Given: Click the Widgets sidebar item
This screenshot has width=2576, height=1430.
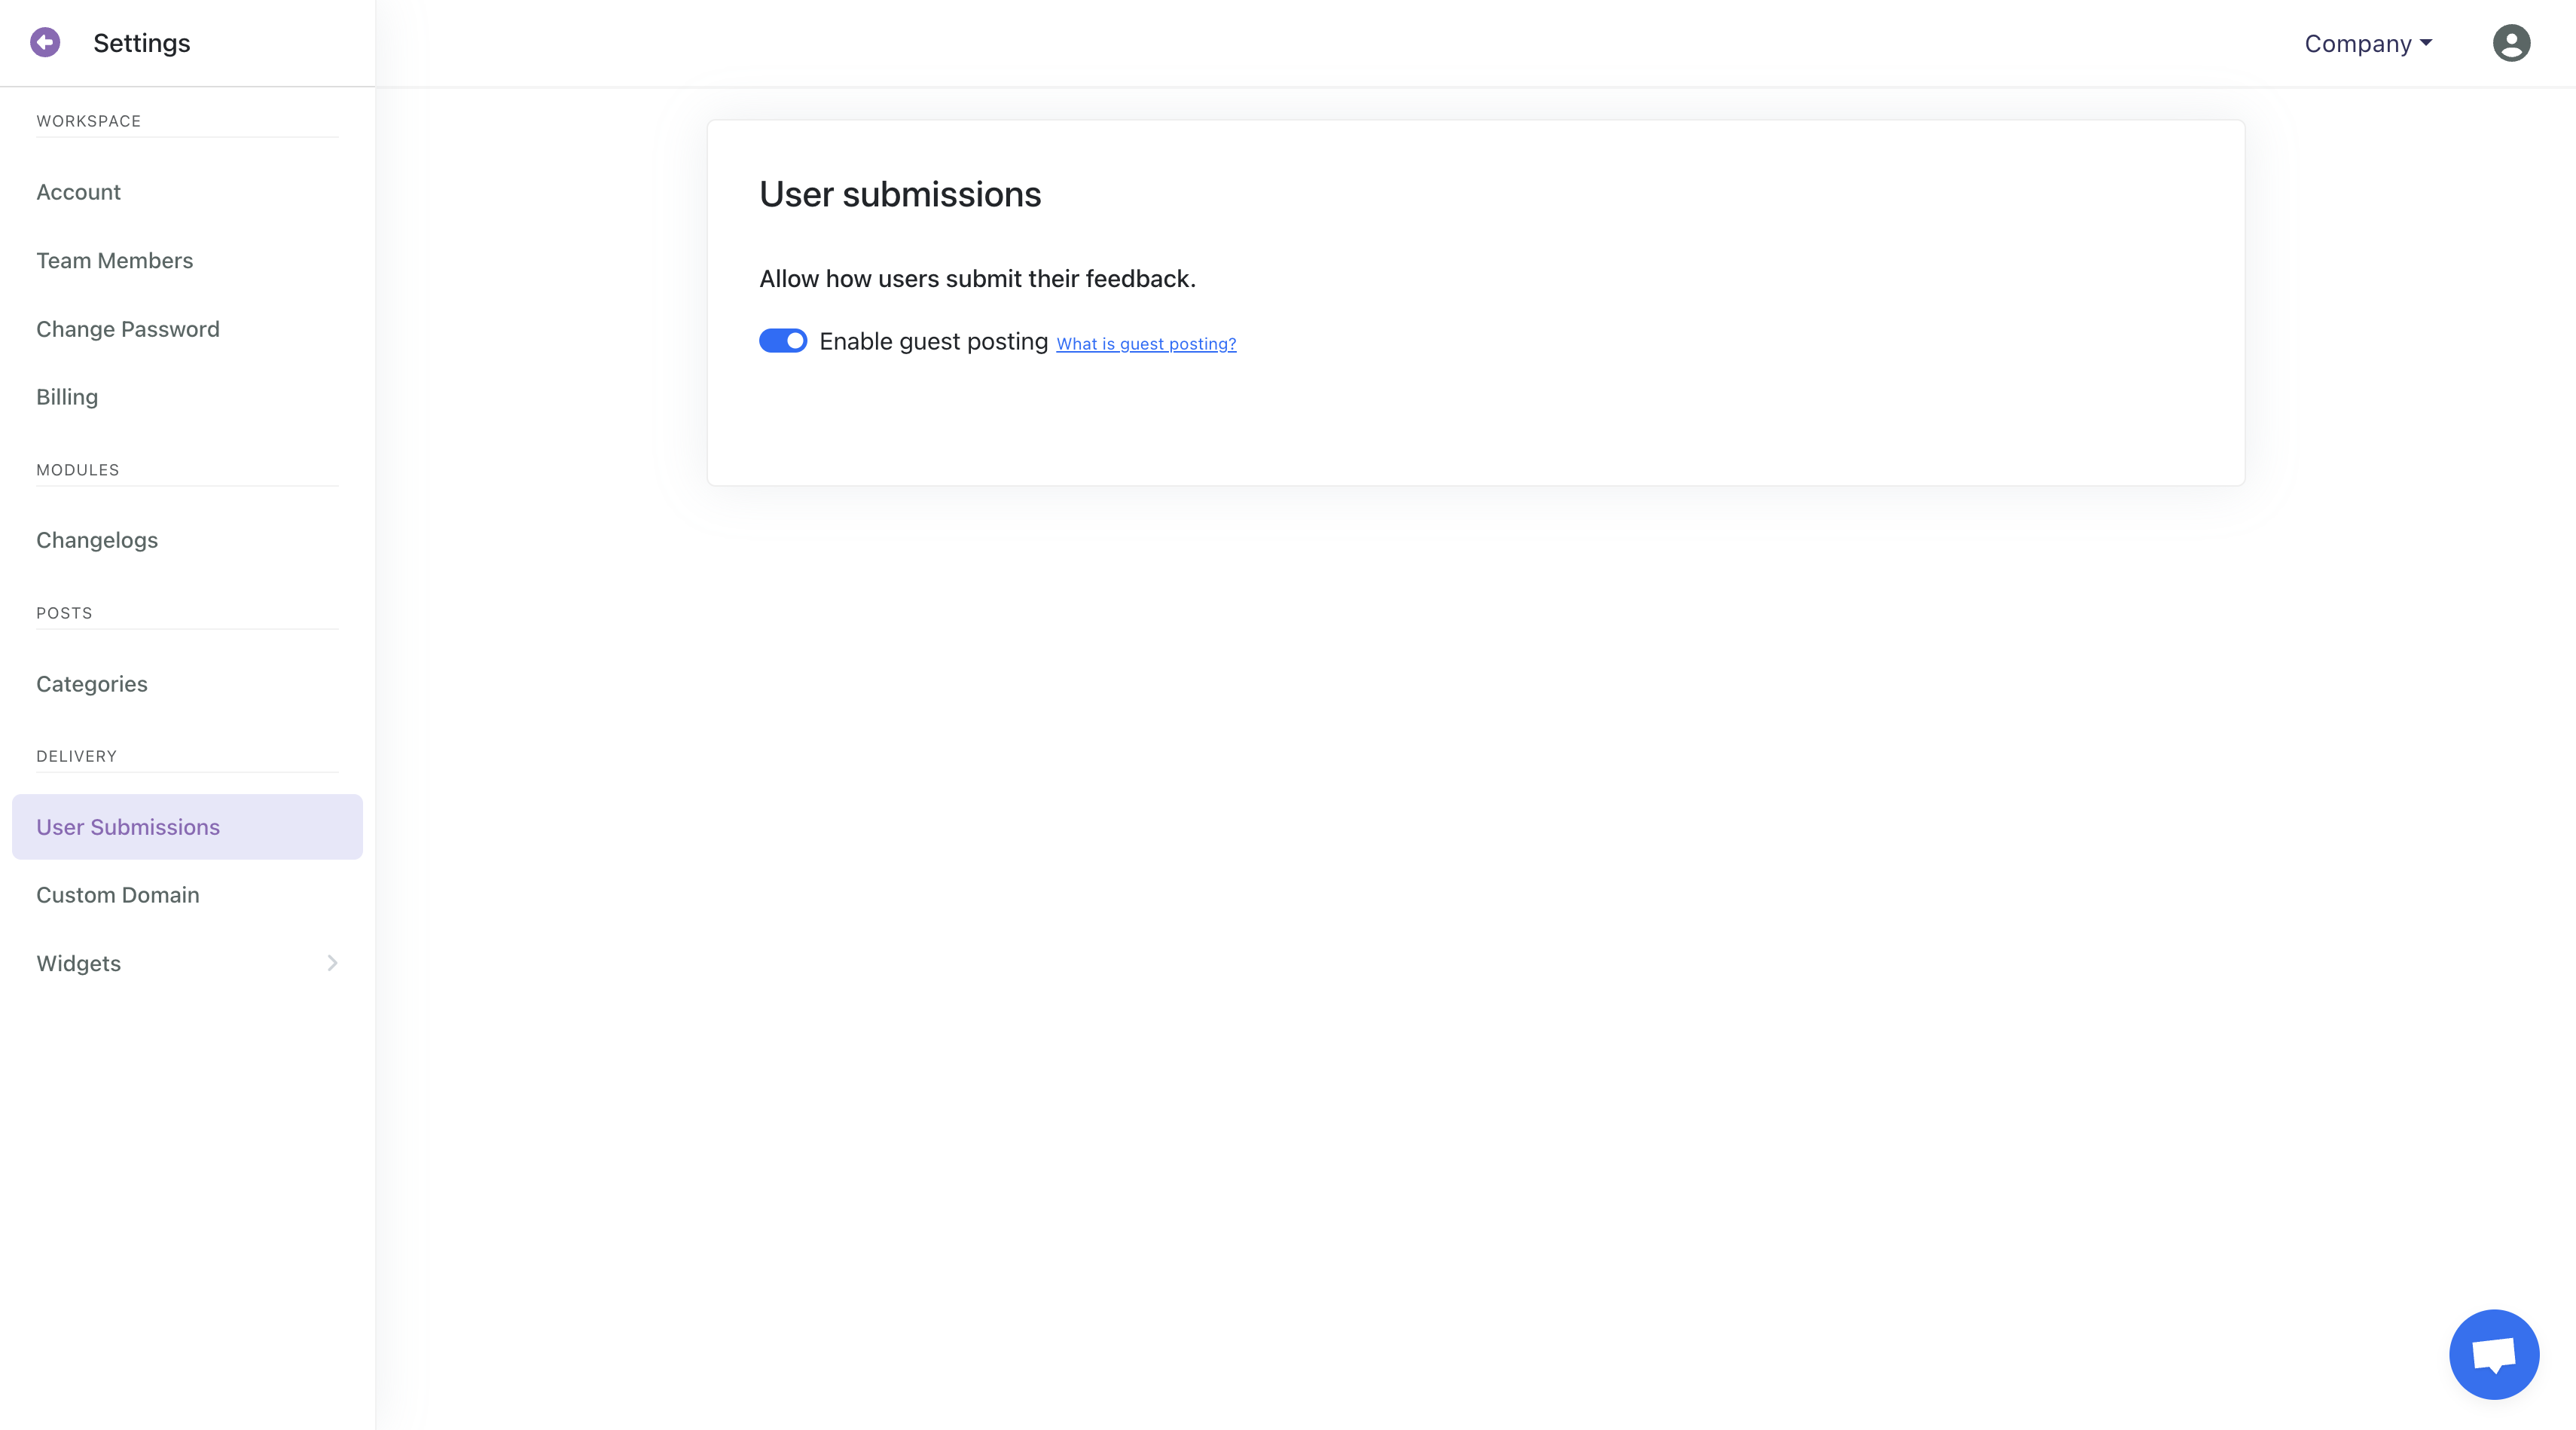Looking at the screenshot, I should pos(79,963).
